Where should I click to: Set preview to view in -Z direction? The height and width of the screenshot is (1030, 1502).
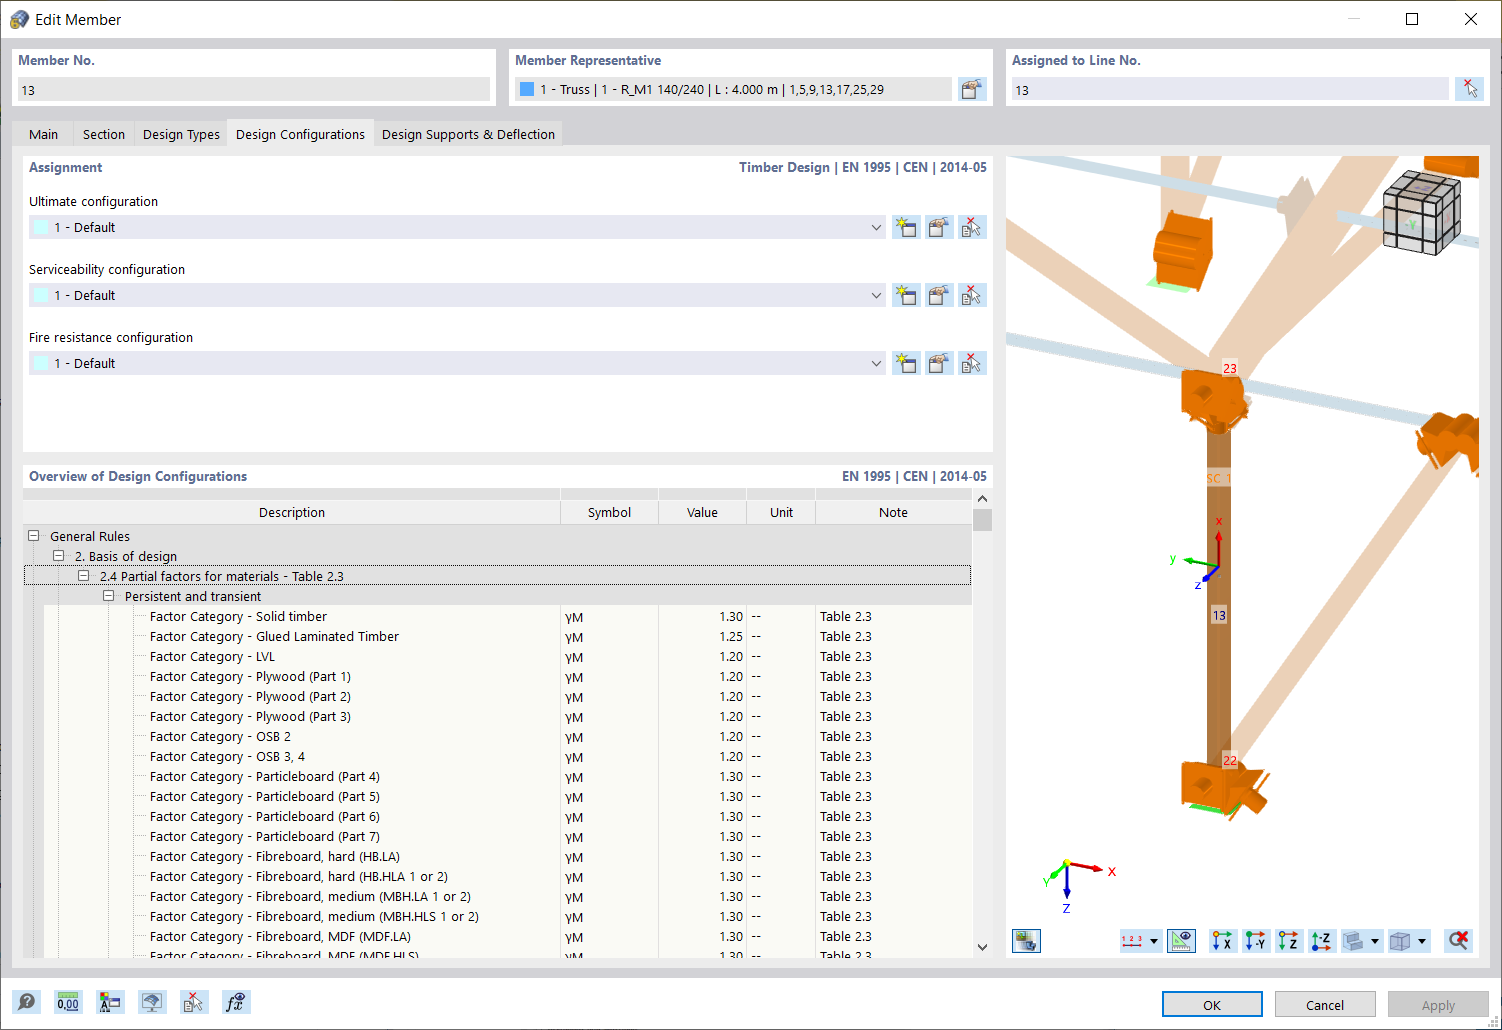(x=1322, y=941)
